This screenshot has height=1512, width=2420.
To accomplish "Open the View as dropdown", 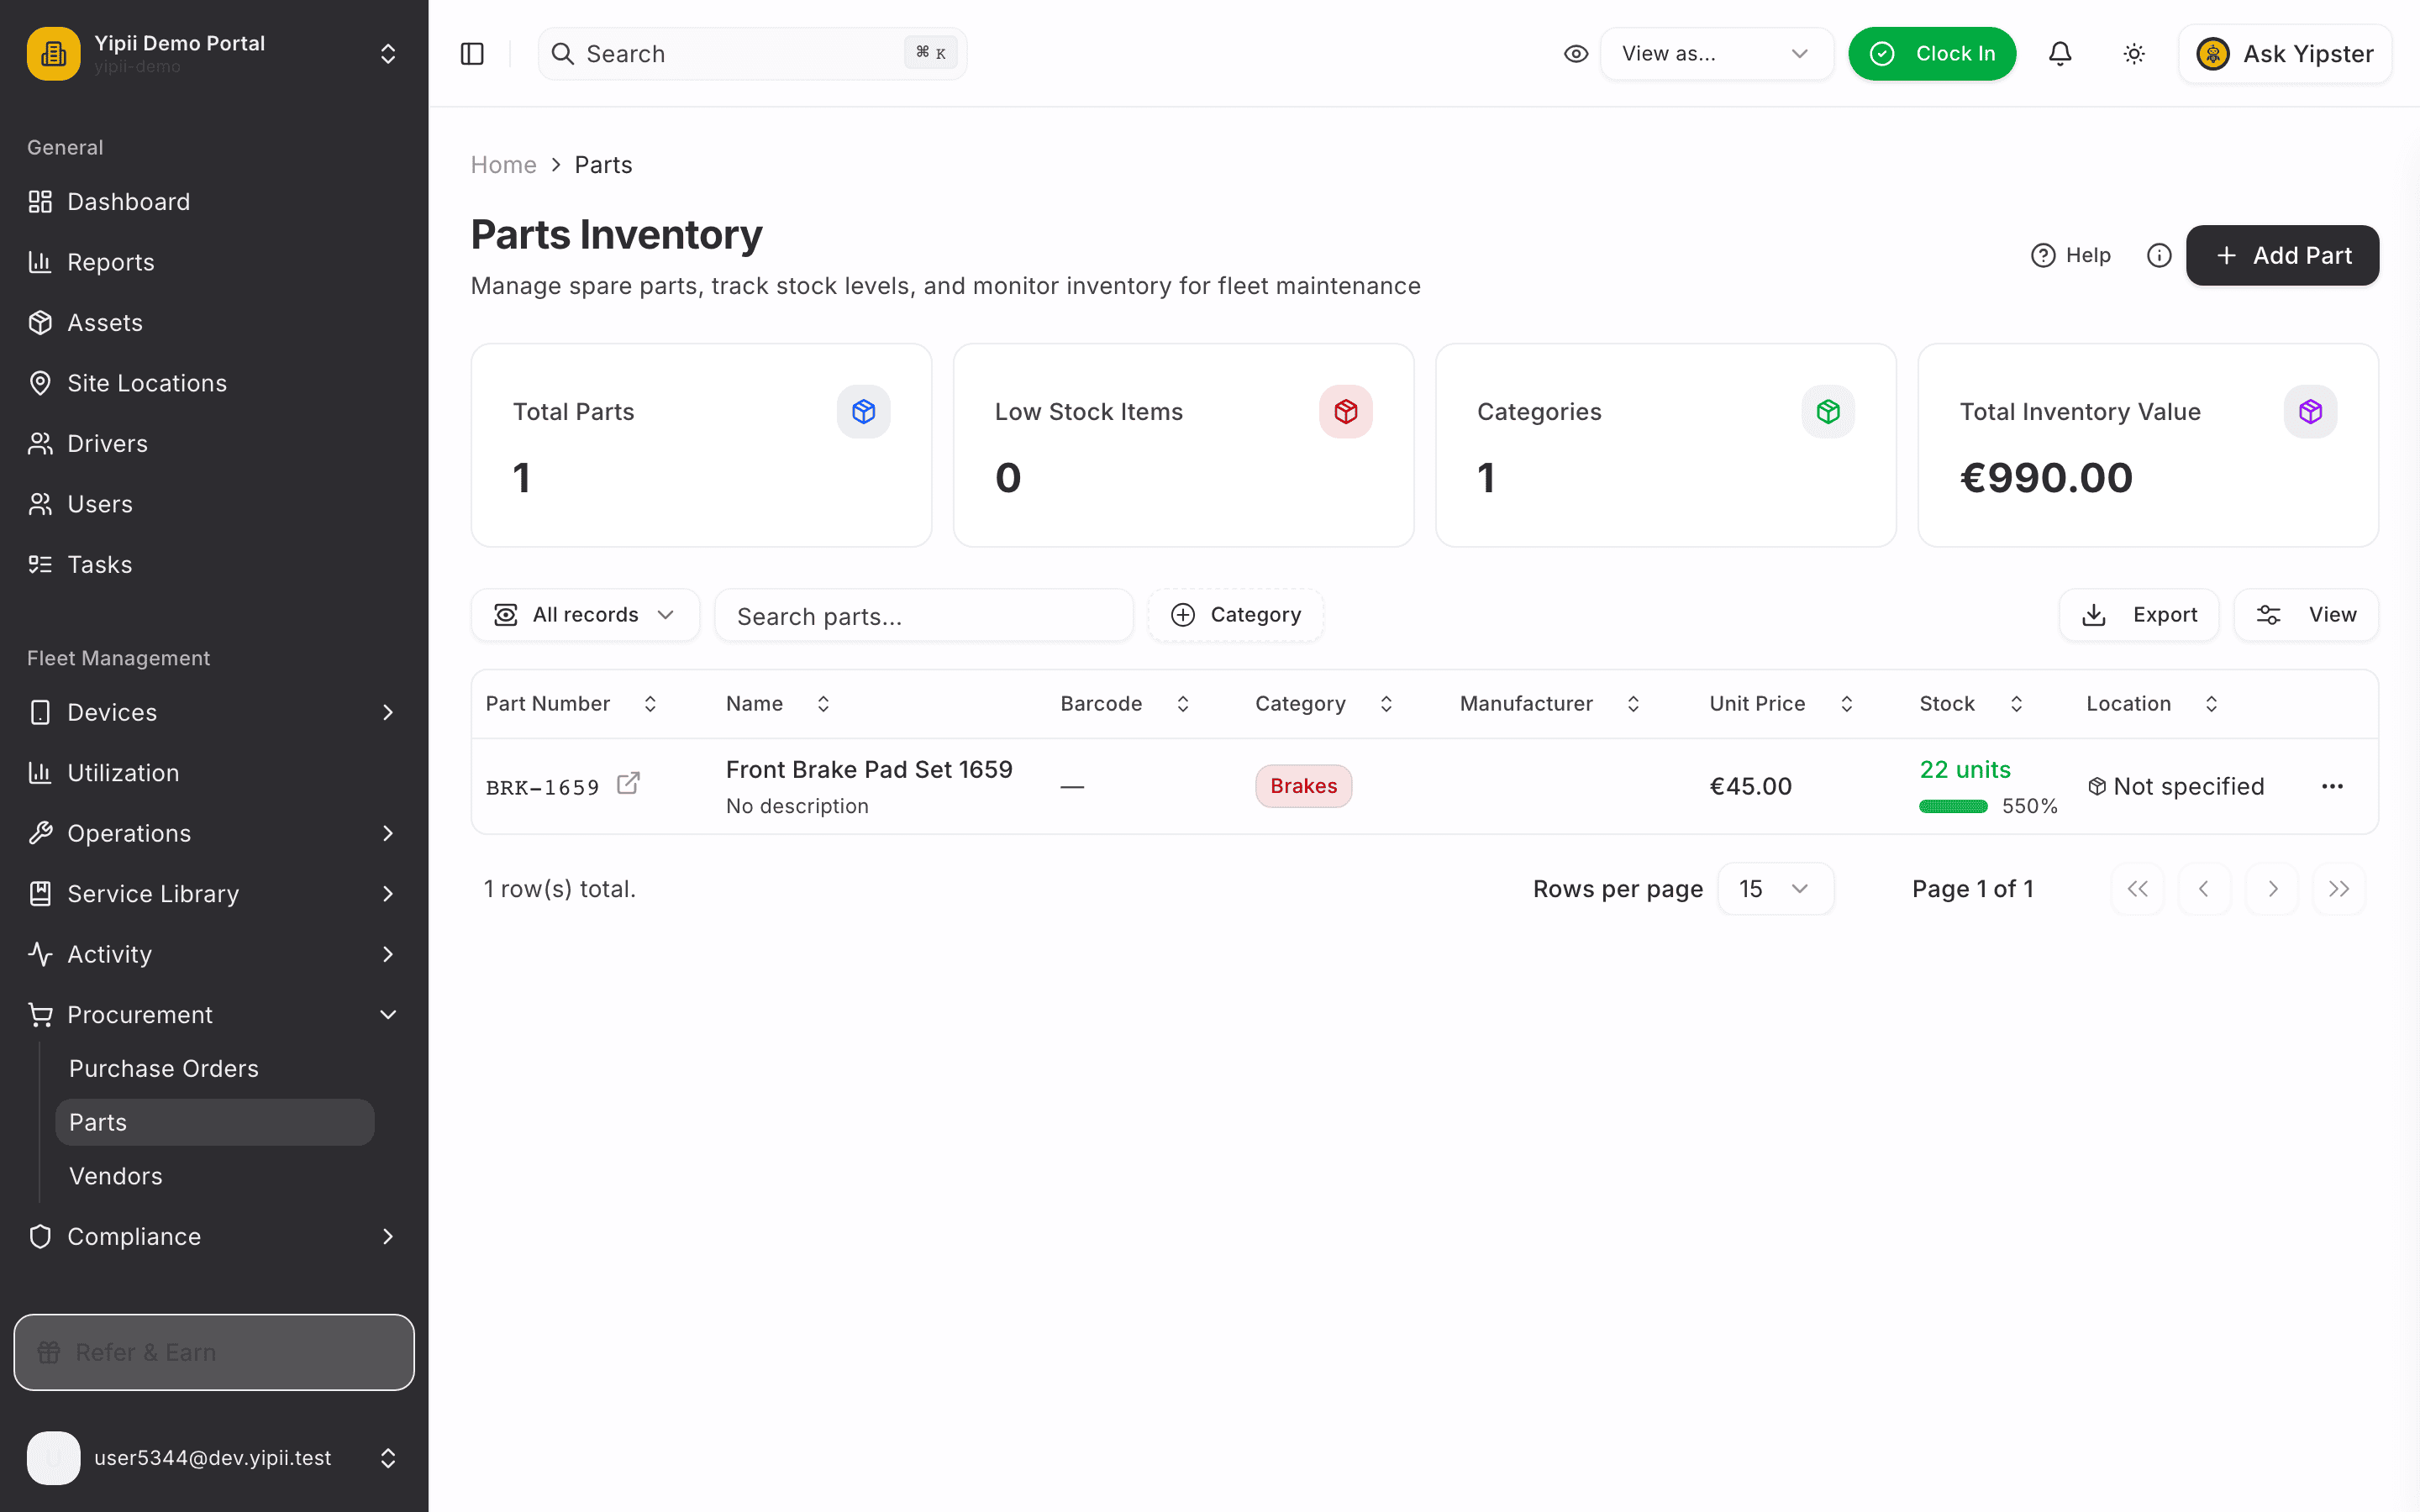I will (x=1716, y=54).
